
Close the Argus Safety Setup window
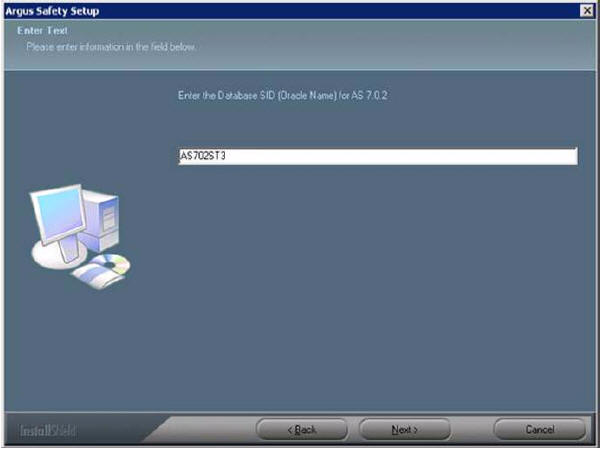click(x=587, y=11)
